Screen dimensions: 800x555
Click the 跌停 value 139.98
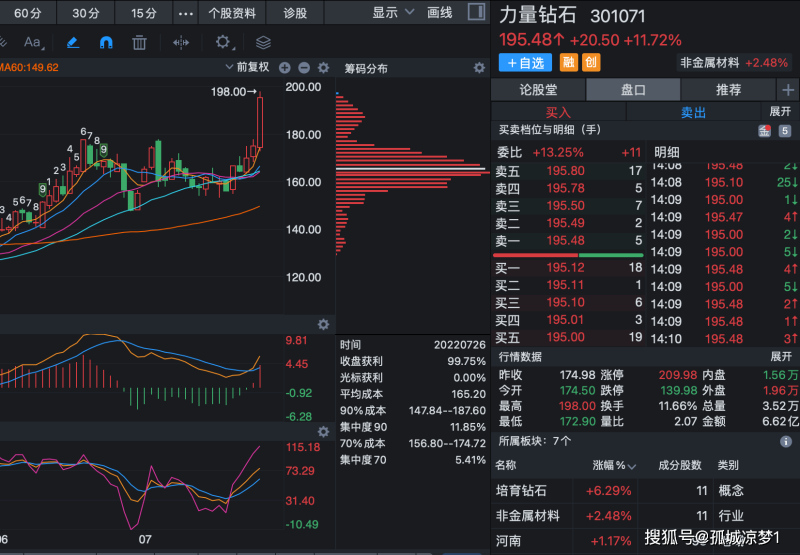click(x=678, y=390)
